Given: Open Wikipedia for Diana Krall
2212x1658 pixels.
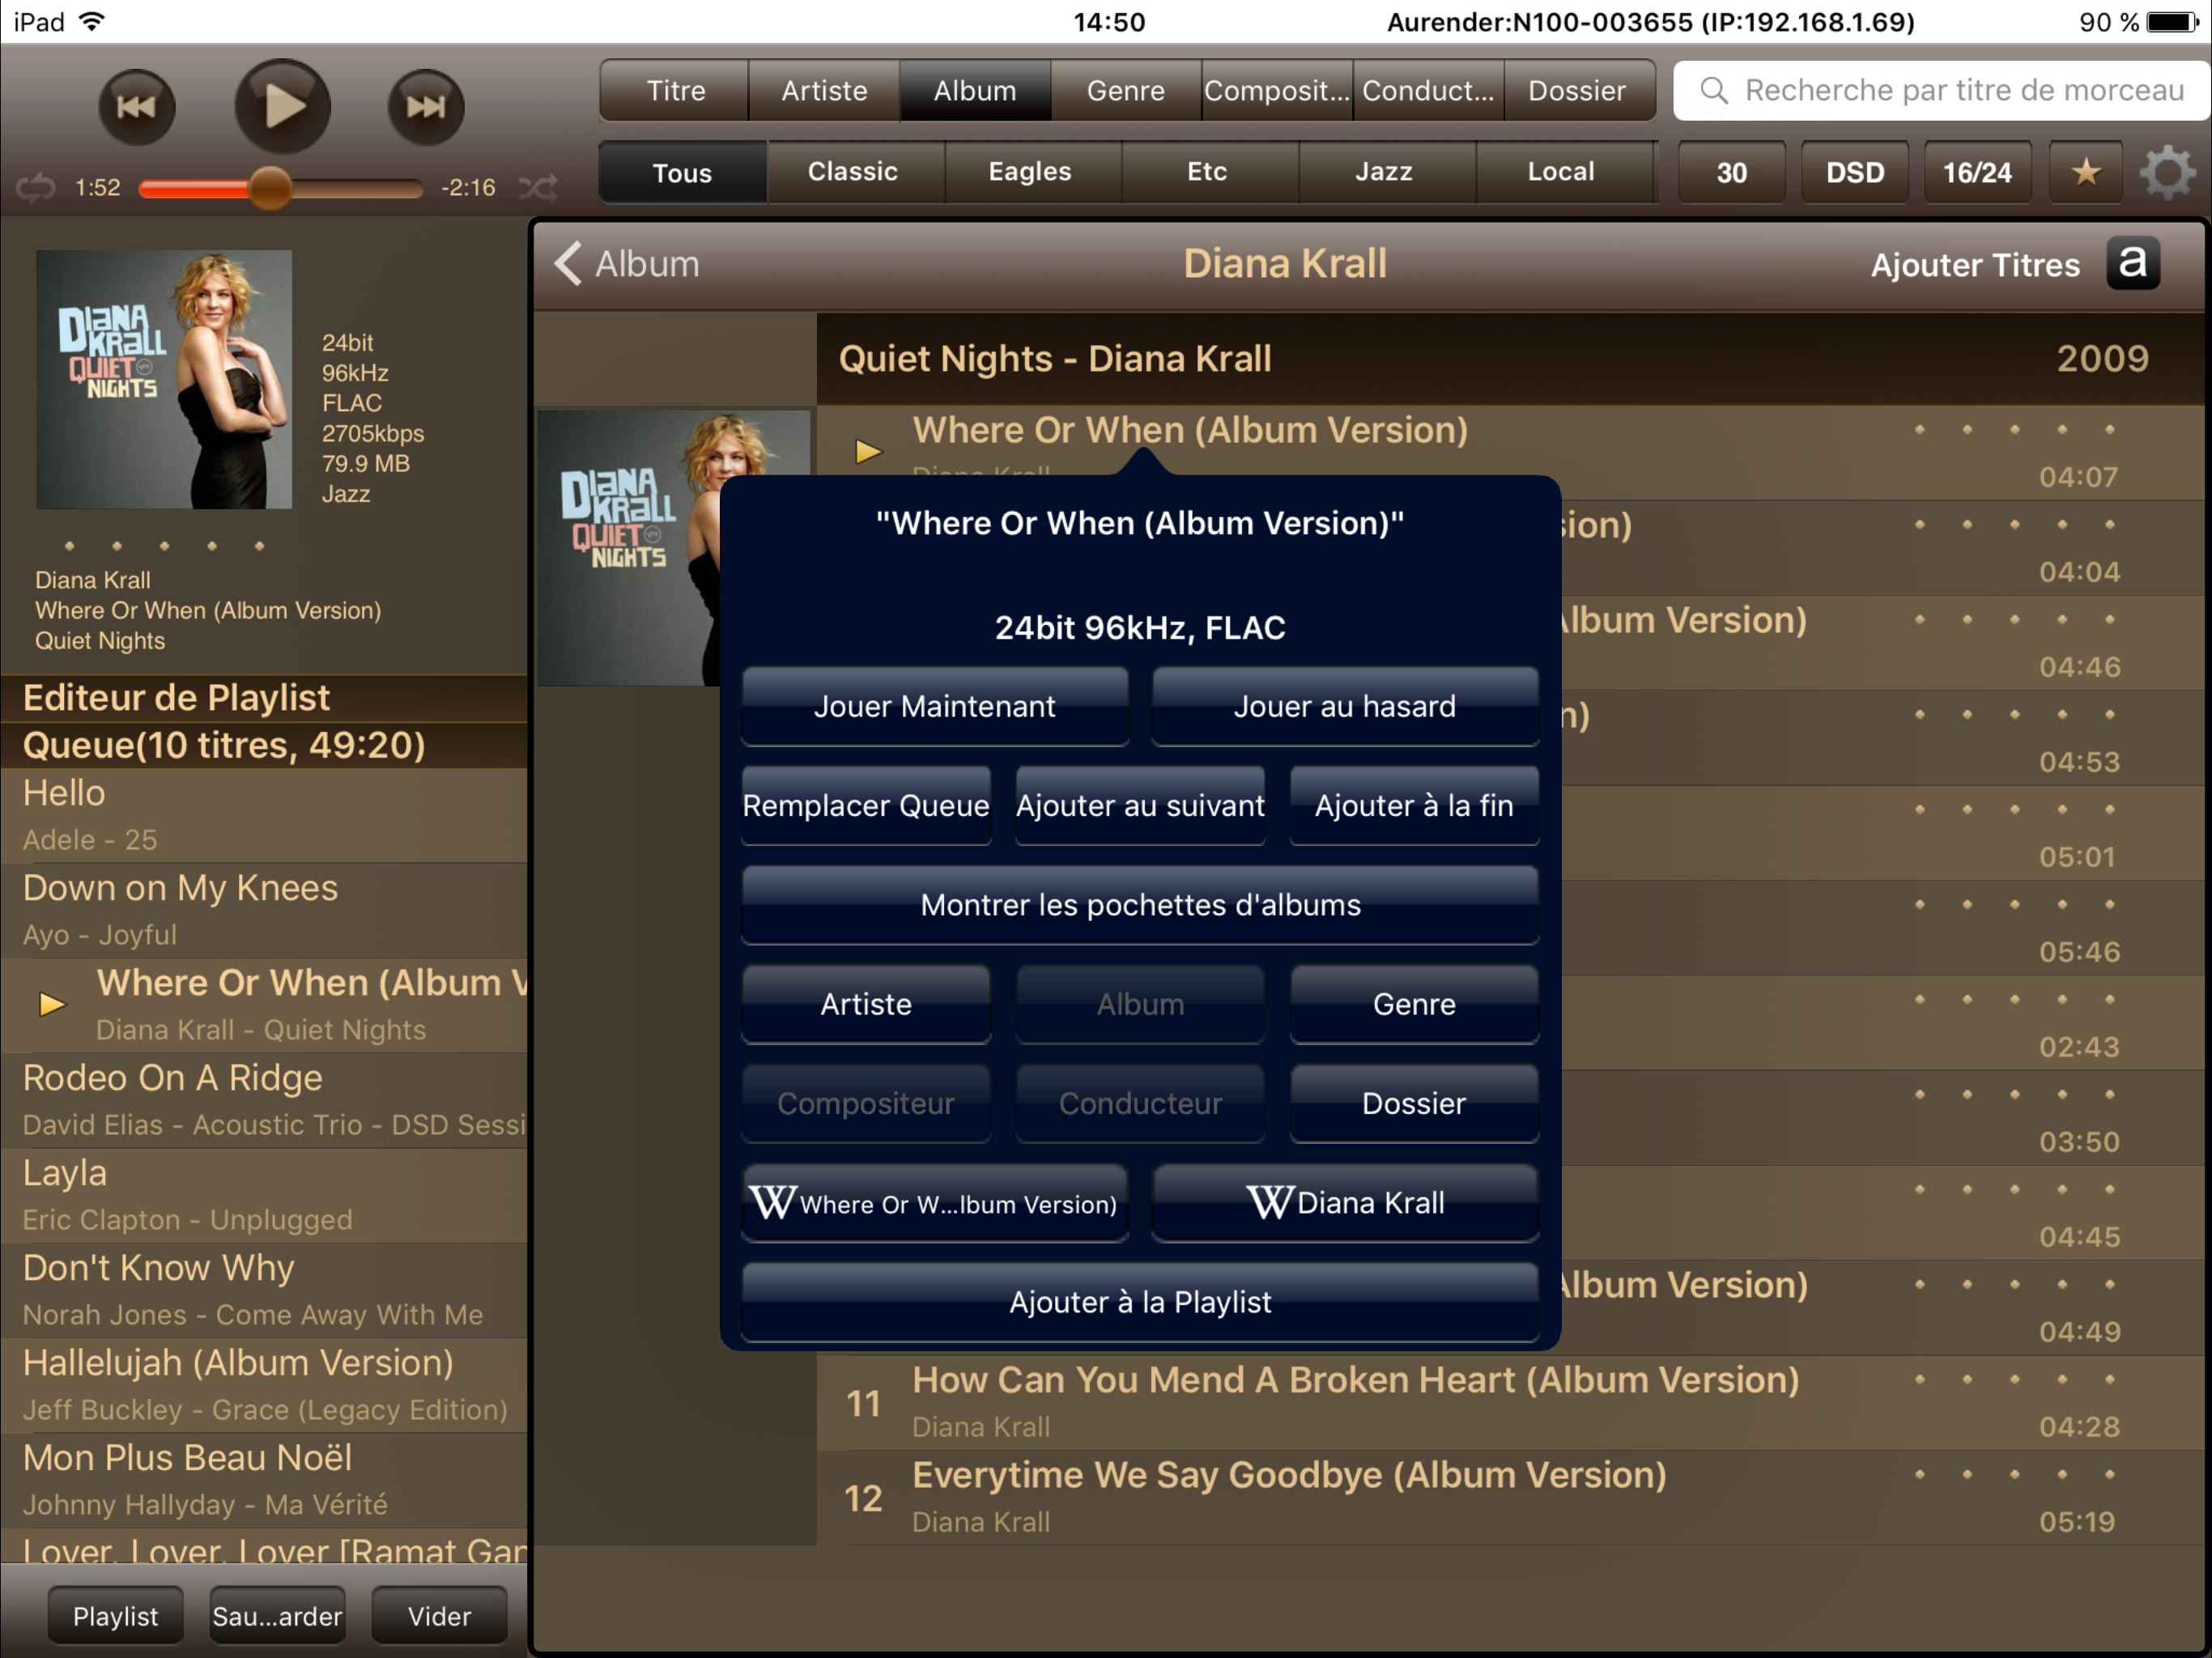Looking at the screenshot, I should (x=1345, y=1202).
